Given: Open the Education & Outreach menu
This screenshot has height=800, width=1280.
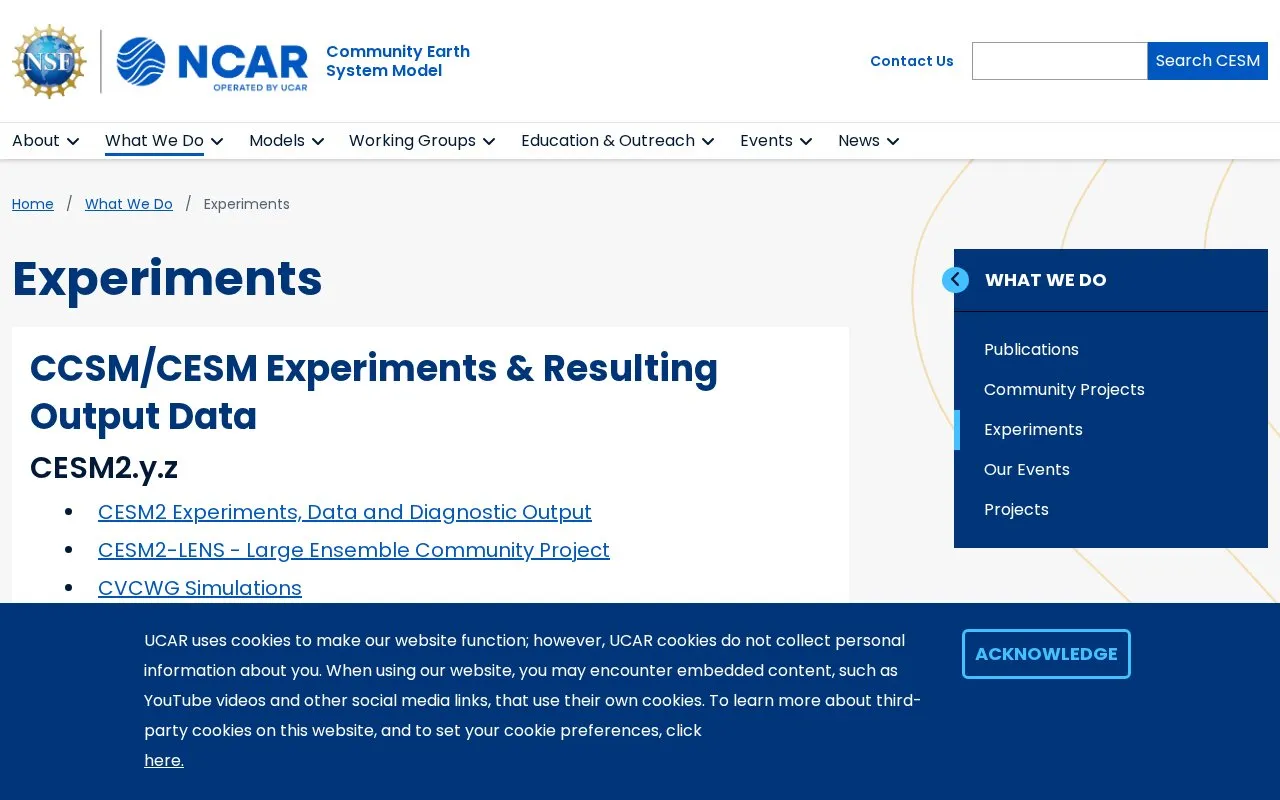Looking at the screenshot, I should pos(608,141).
